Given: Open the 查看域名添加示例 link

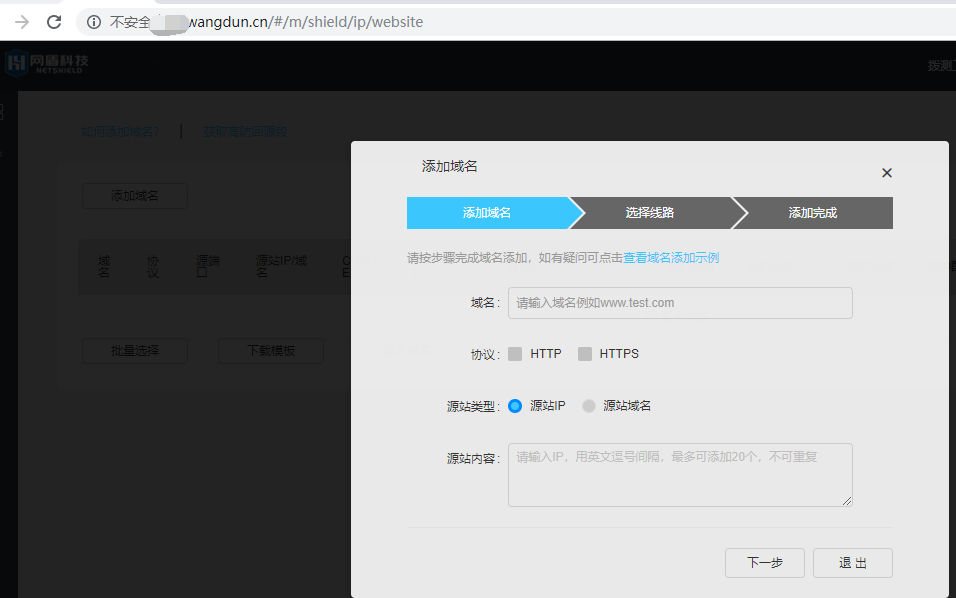Looking at the screenshot, I should (671, 258).
